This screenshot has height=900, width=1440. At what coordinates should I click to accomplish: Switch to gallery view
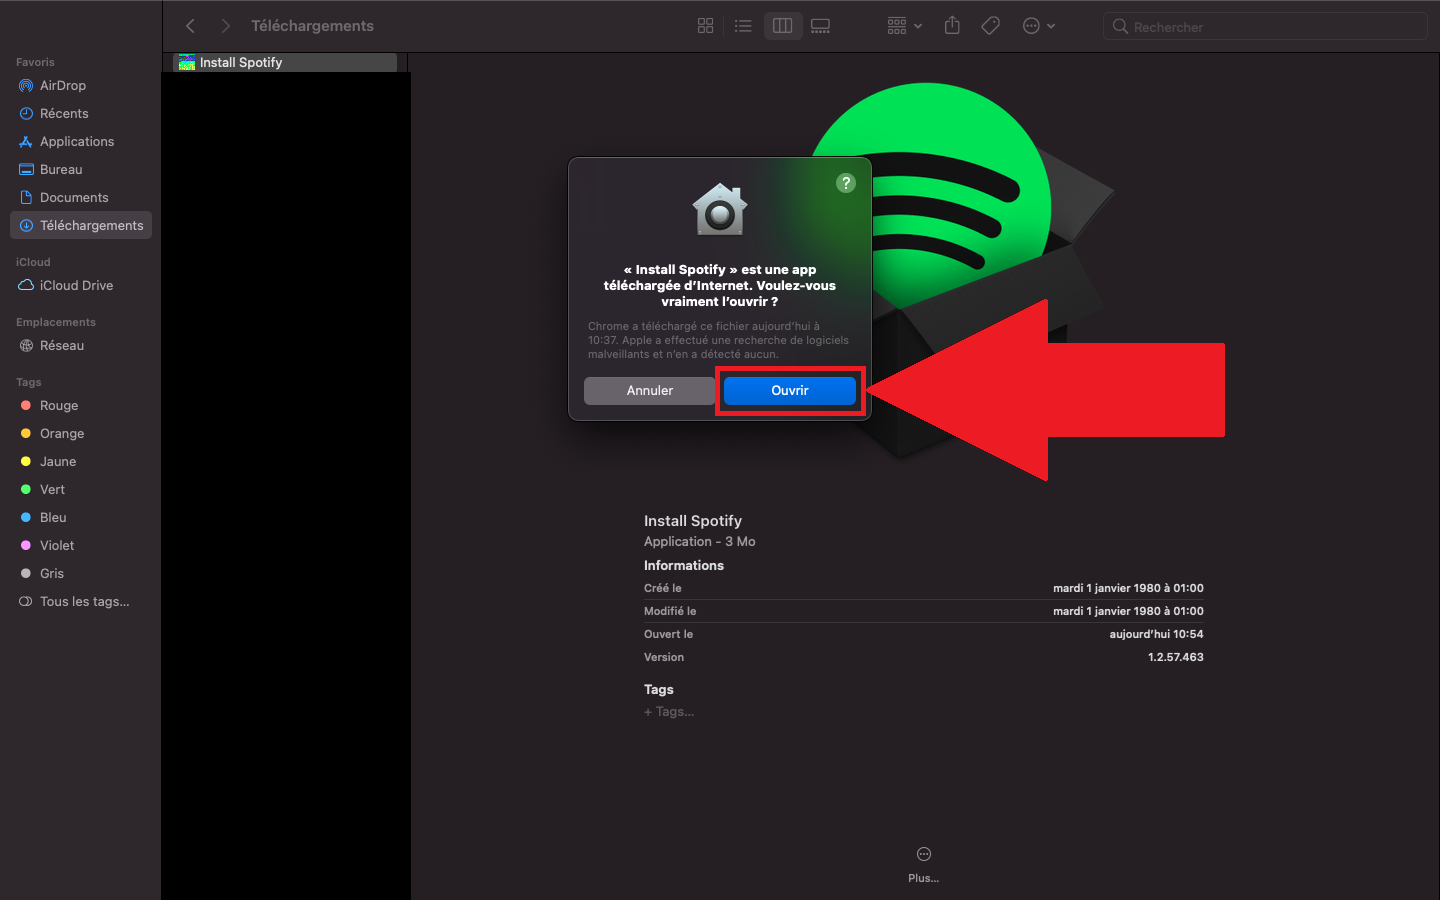(x=821, y=26)
